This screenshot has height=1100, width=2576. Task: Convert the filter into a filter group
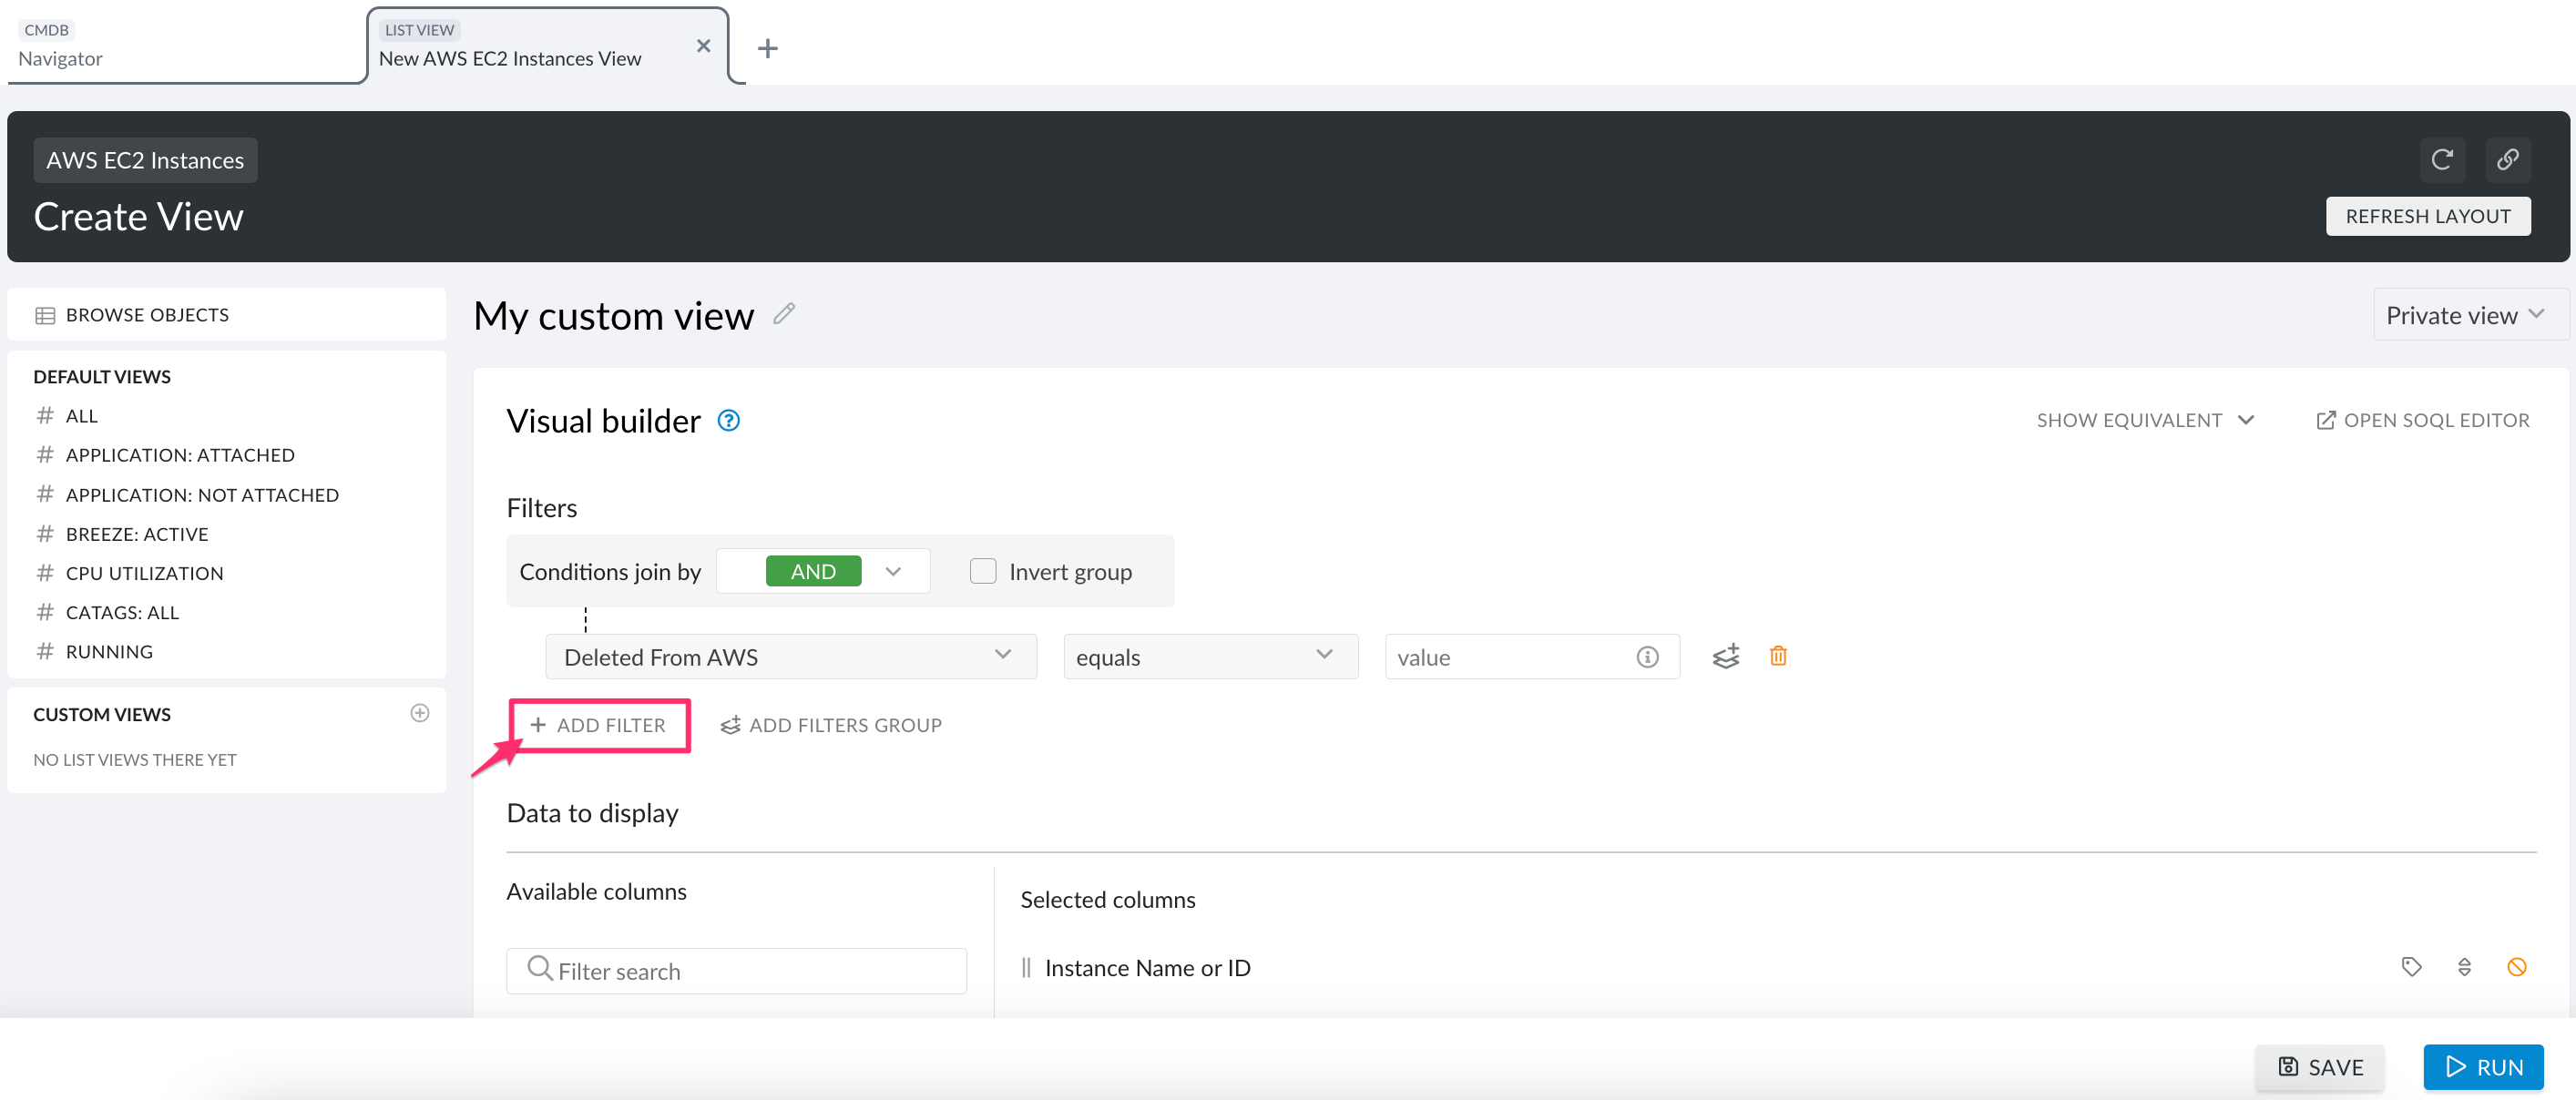point(1727,656)
